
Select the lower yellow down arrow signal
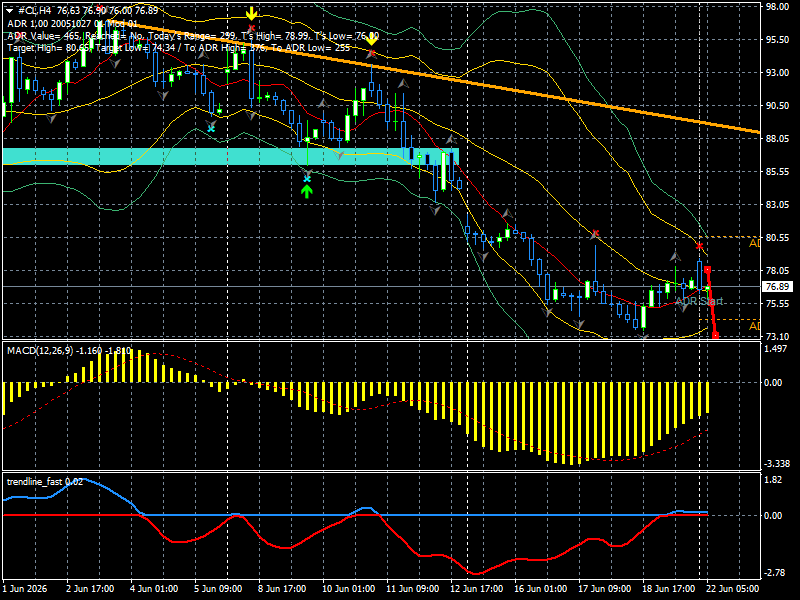(x=371, y=40)
